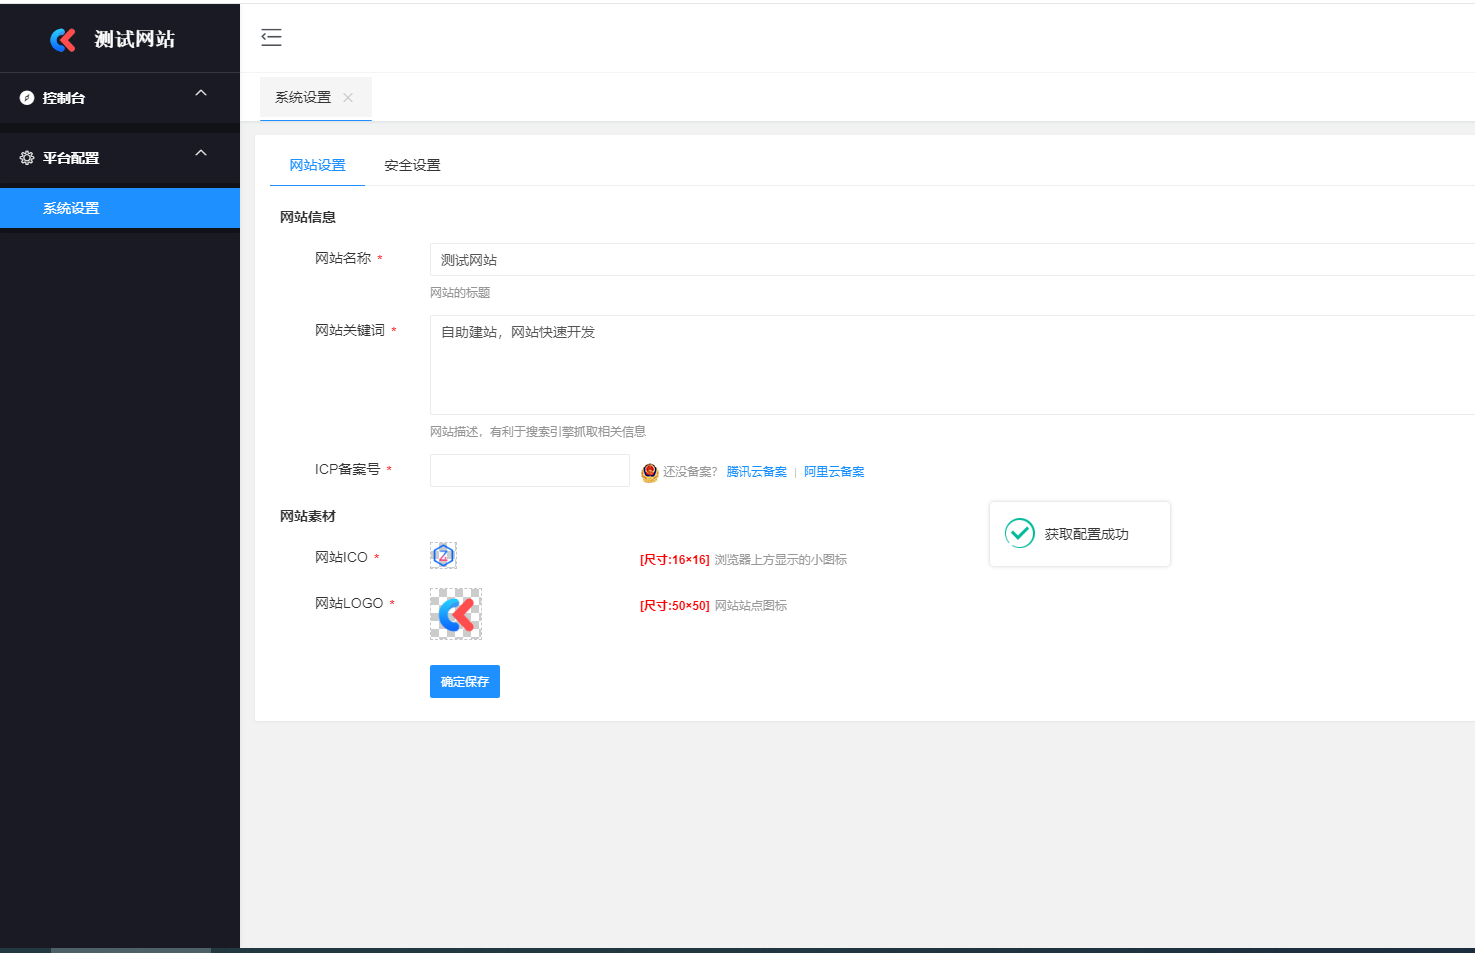
Task: Click the 平台配置 gear icon
Action: [x=27, y=158]
